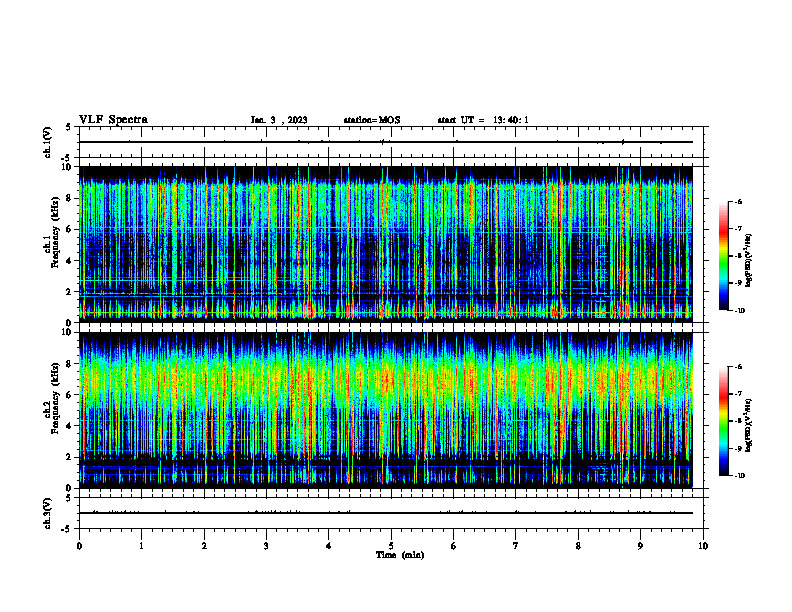Screen dimensions: 792x612
Task: Click time axis tick label "4"
Action: click(x=329, y=546)
